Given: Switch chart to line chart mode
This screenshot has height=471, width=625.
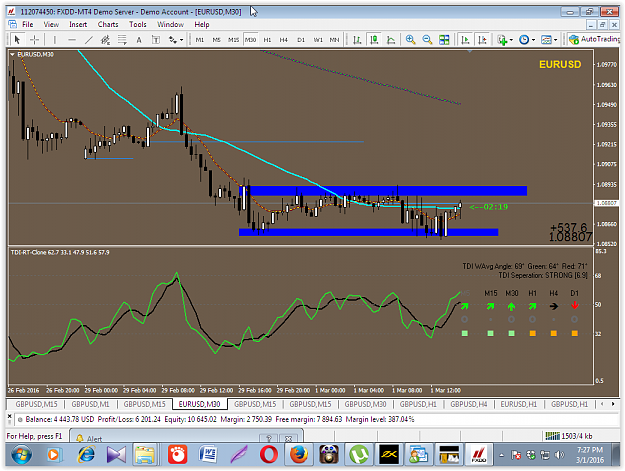Looking at the screenshot, I should click(391, 39).
